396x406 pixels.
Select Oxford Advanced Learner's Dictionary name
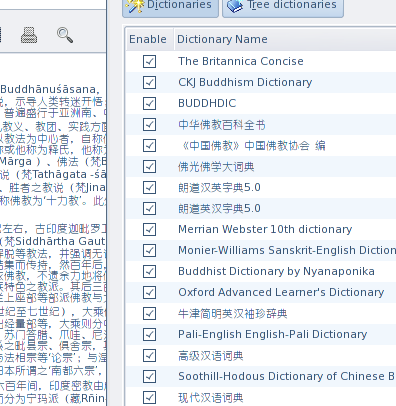pos(281,292)
